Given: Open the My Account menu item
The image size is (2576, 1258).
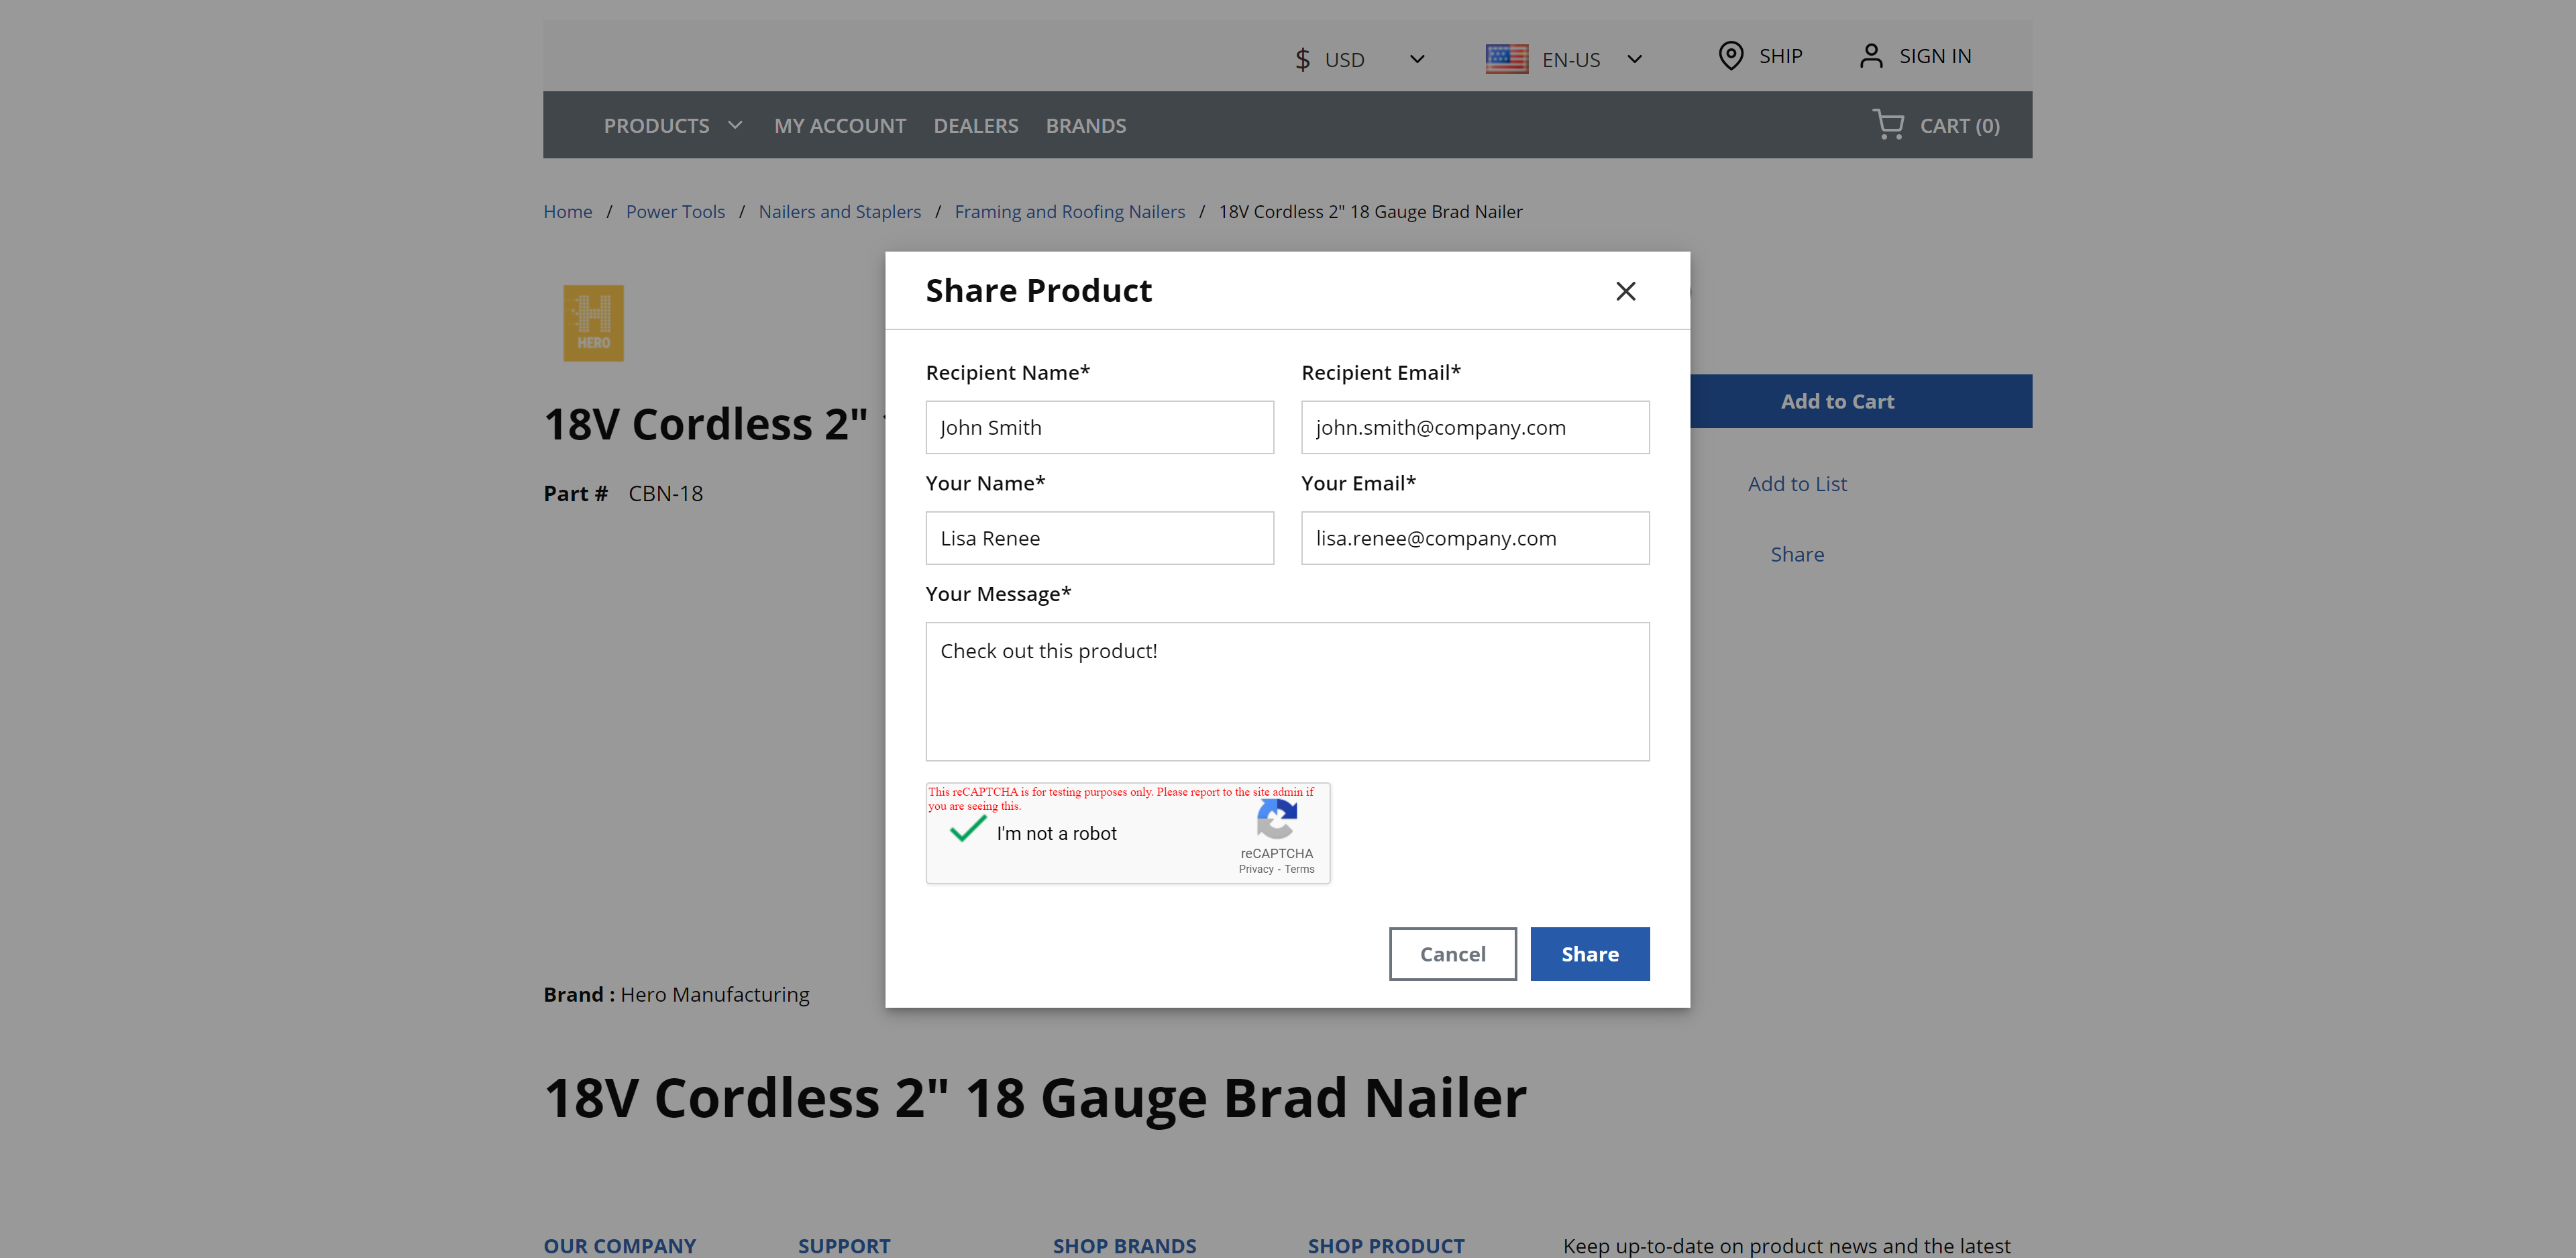Looking at the screenshot, I should [x=840, y=125].
